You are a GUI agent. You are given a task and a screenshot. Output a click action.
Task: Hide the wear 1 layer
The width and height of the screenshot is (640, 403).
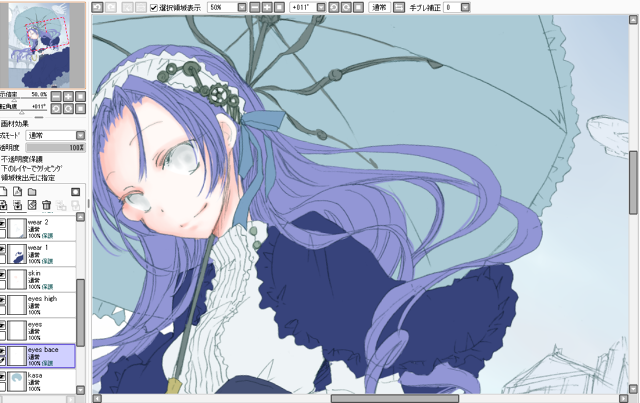coord(2,248)
